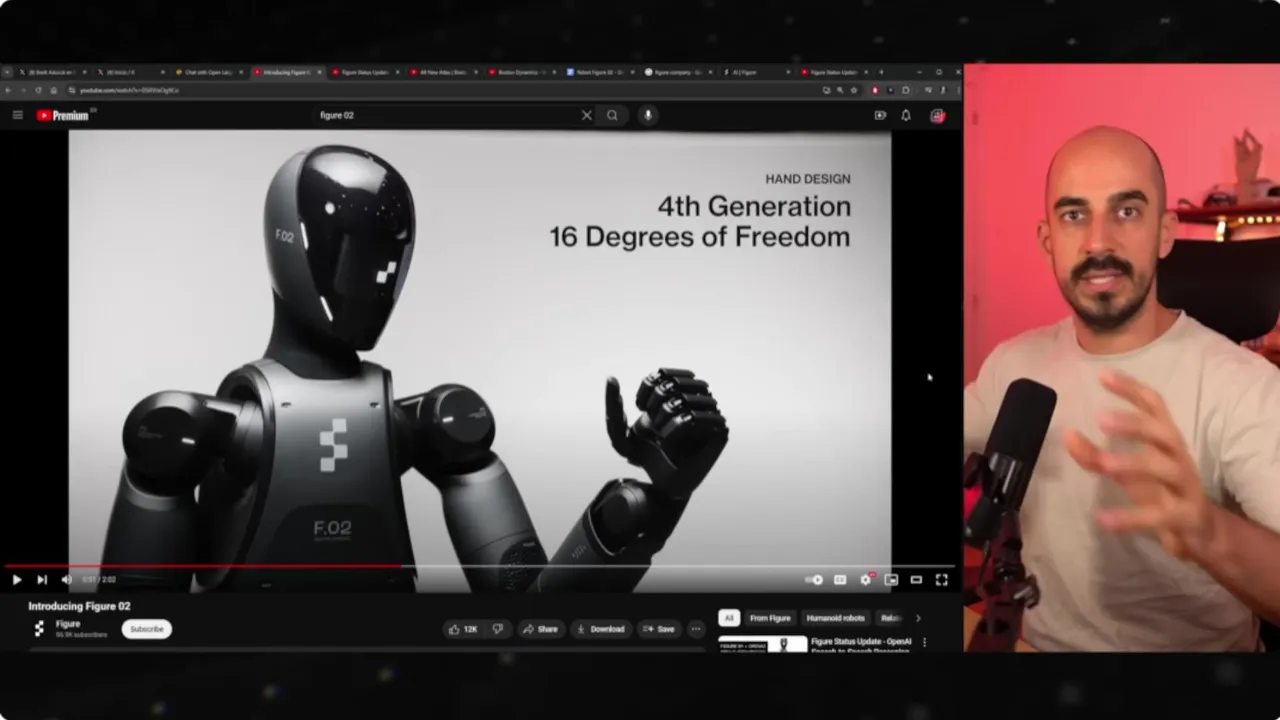Open the YouTube notifications bell
The height and width of the screenshot is (720, 1280).
[x=906, y=115]
